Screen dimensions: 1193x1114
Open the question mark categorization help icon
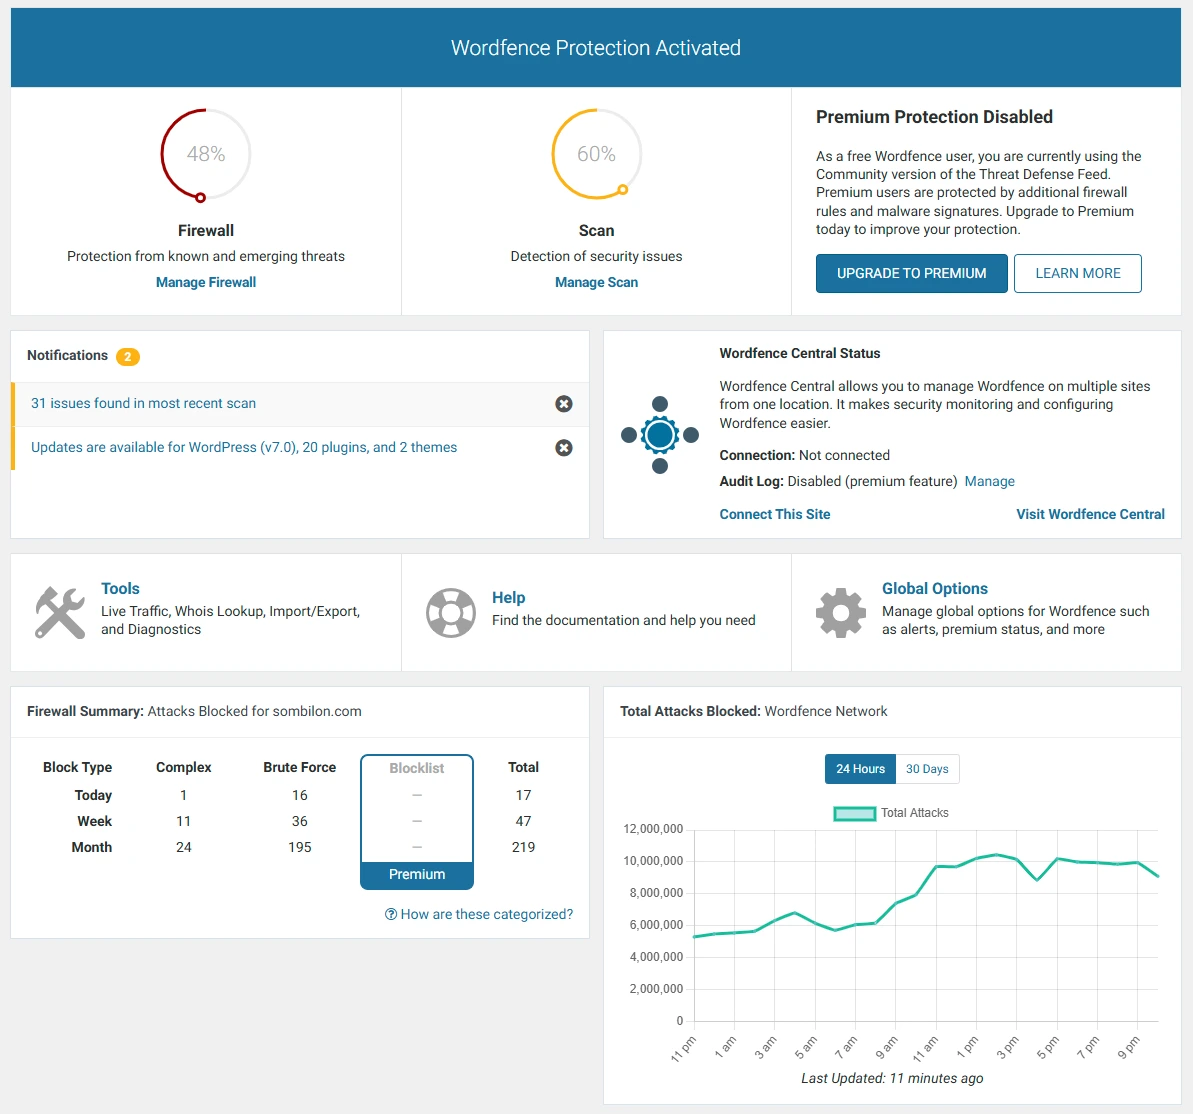point(390,915)
